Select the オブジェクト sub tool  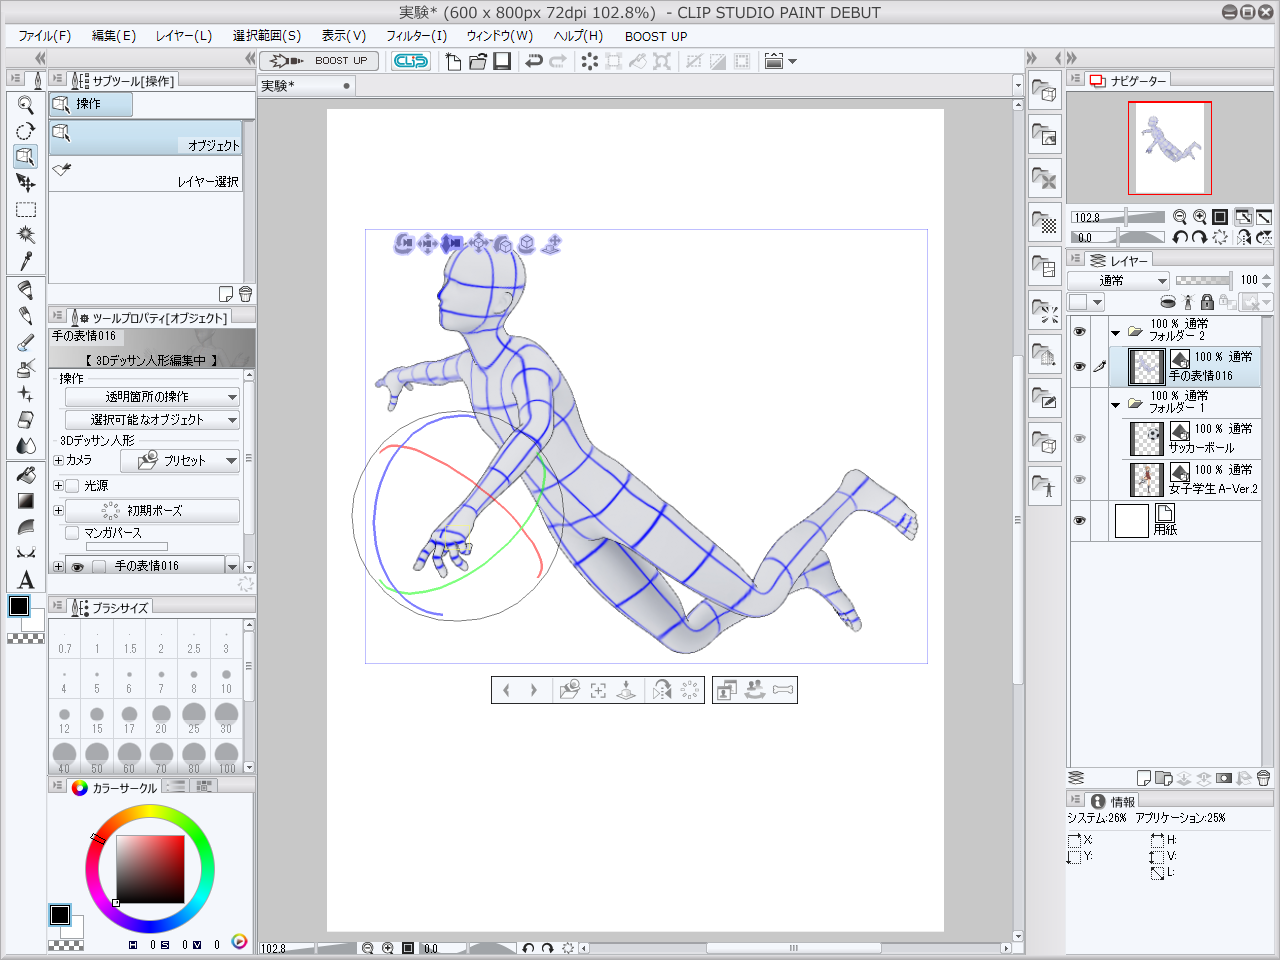point(146,138)
